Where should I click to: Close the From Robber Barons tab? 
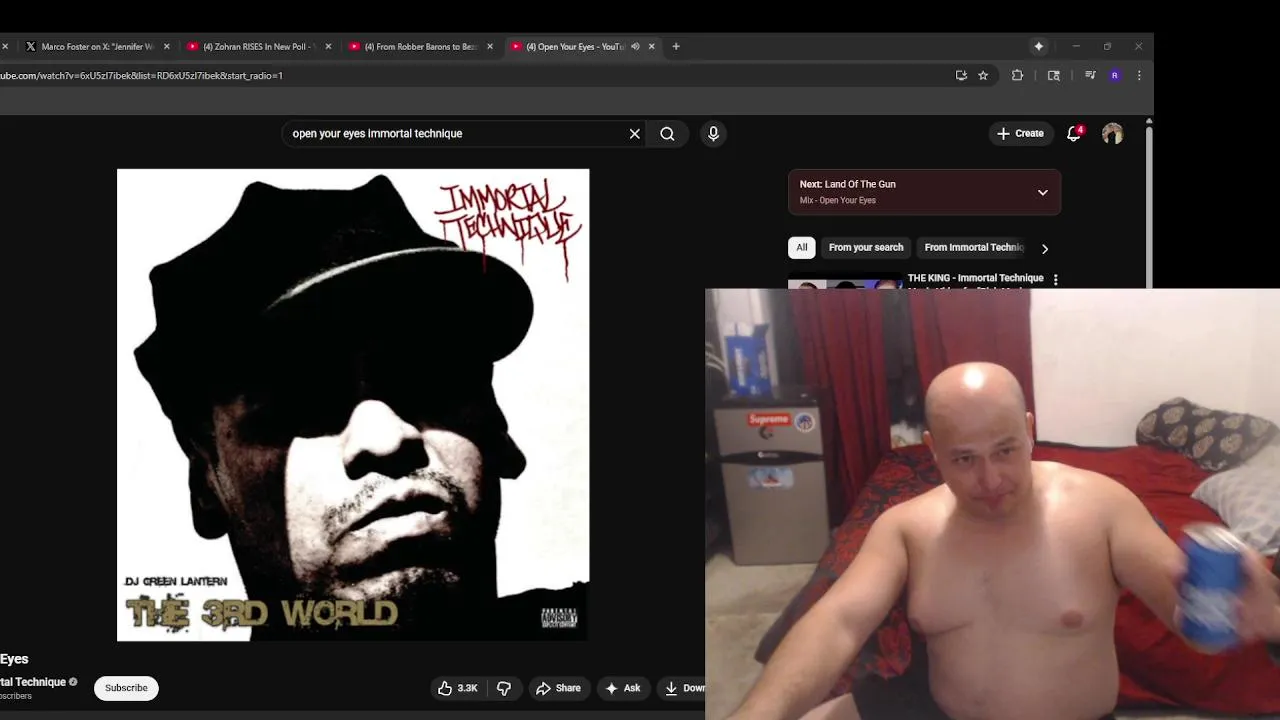[x=490, y=46]
